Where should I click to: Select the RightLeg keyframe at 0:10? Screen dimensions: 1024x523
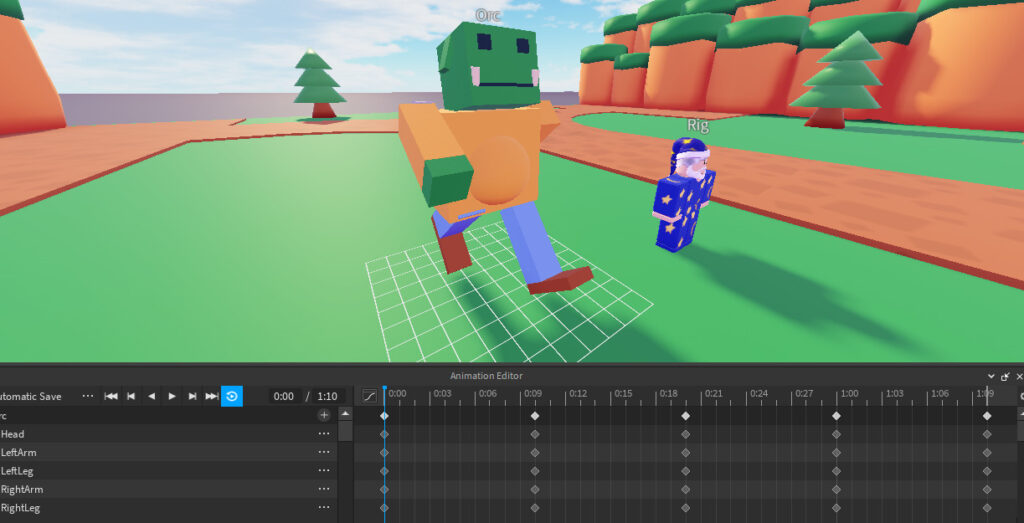click(535, 508)
